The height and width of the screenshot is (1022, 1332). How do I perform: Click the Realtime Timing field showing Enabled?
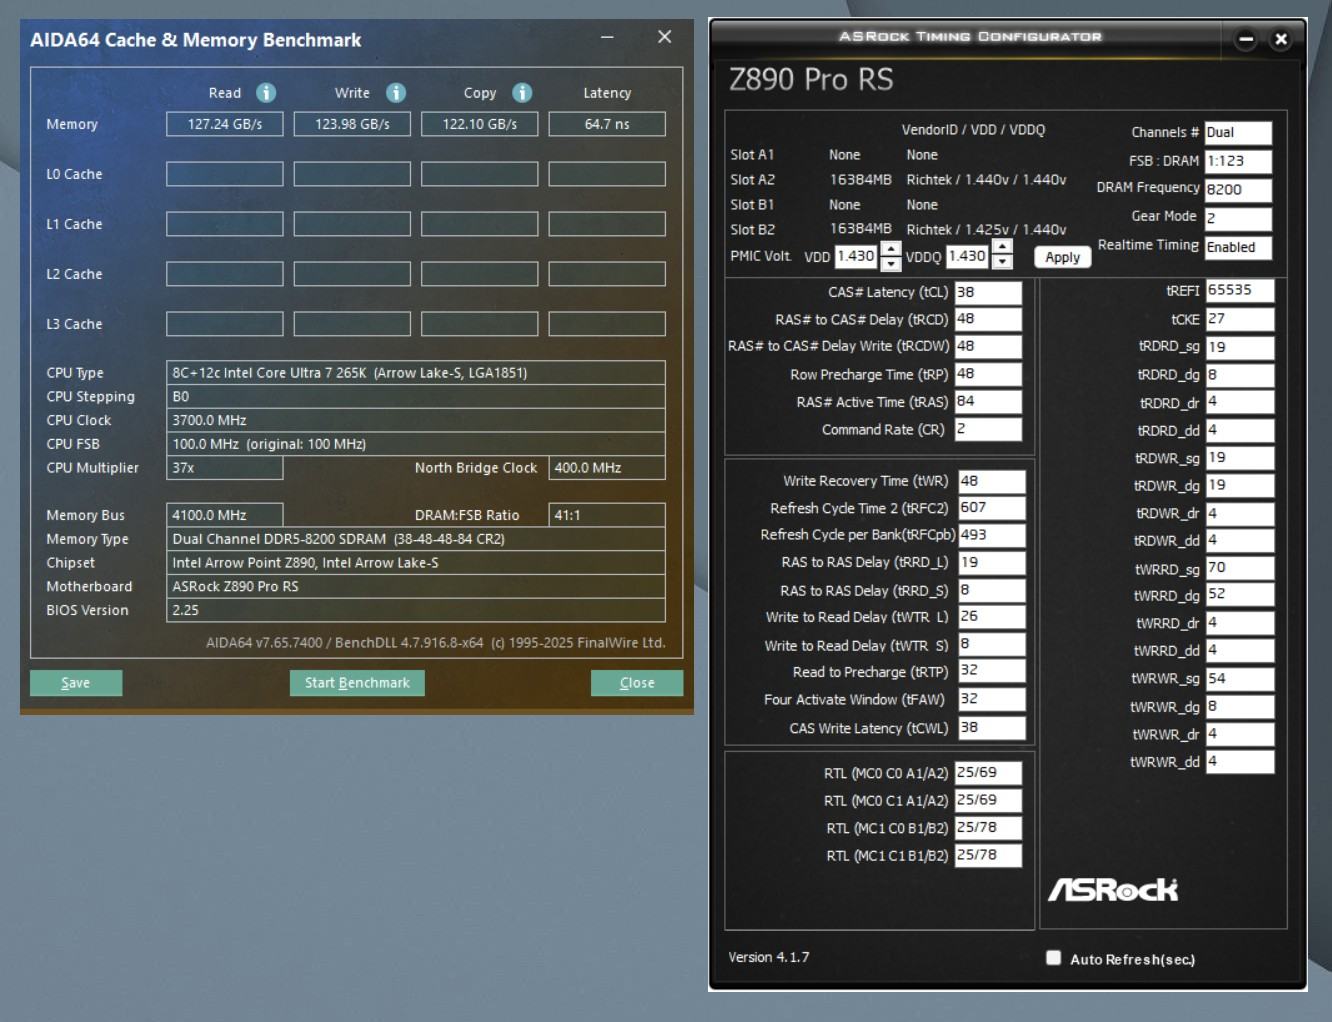pyautogui.click(x=1238, y=247)
